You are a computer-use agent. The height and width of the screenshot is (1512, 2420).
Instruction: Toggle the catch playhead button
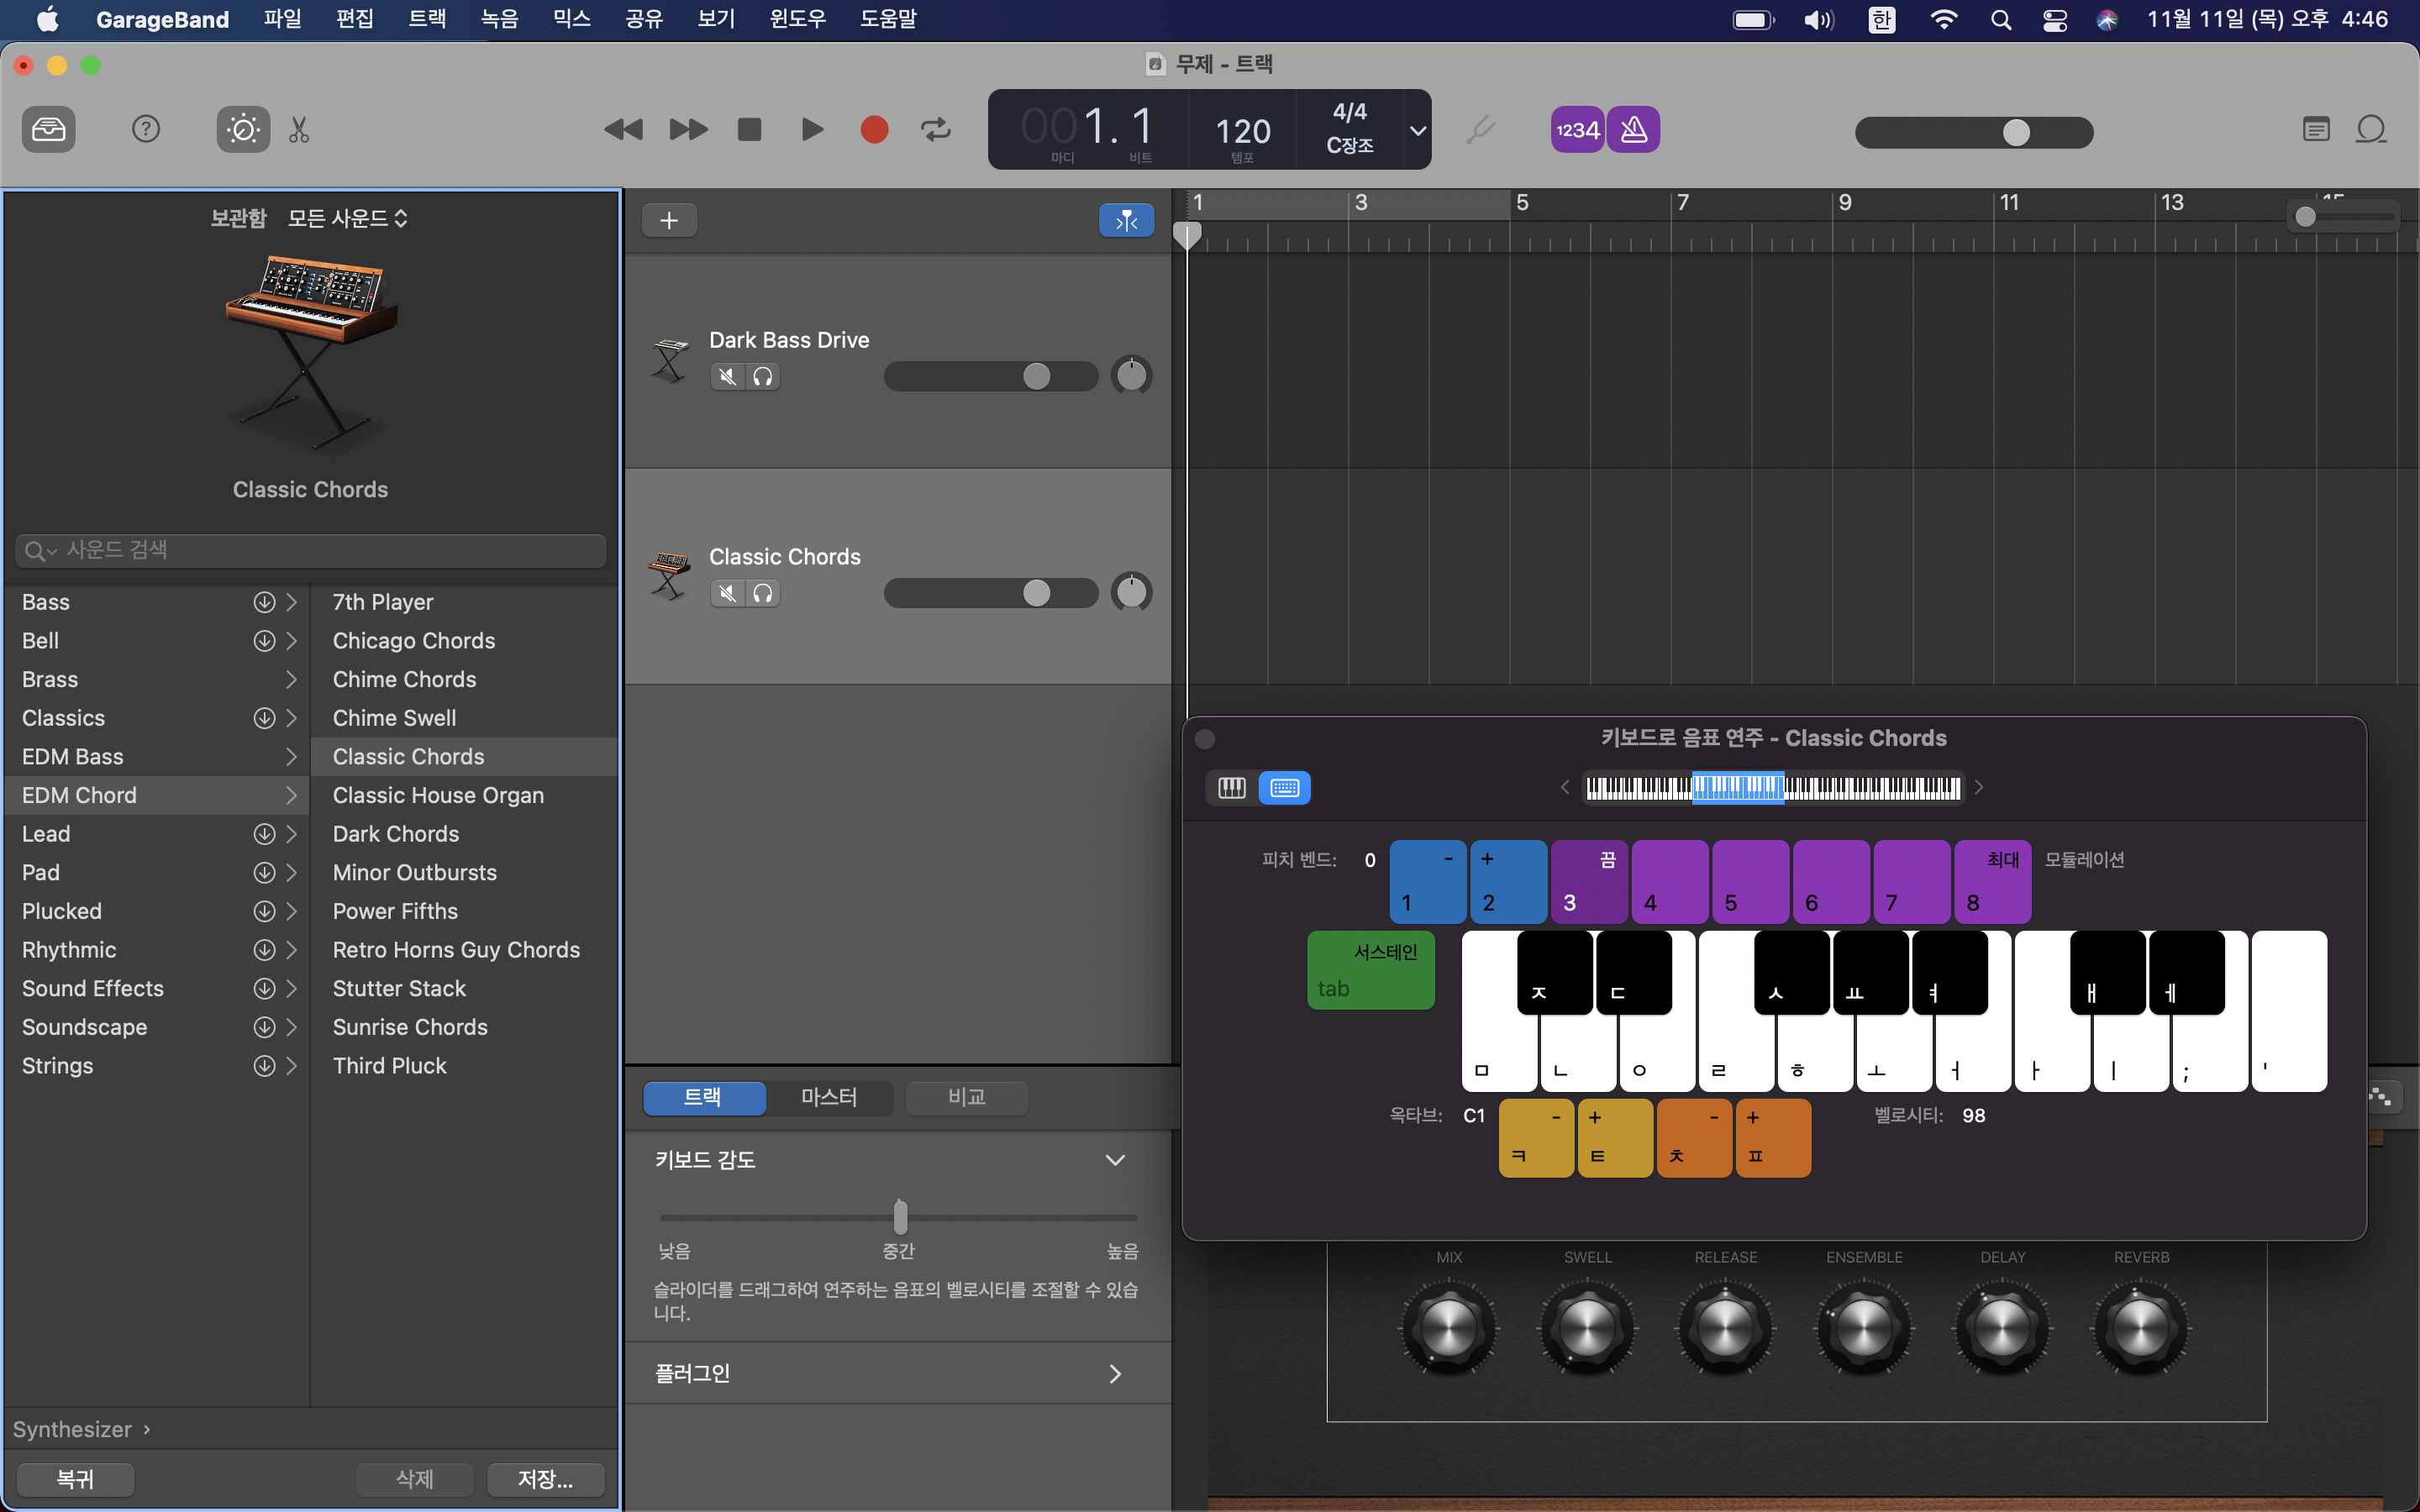1126,221
